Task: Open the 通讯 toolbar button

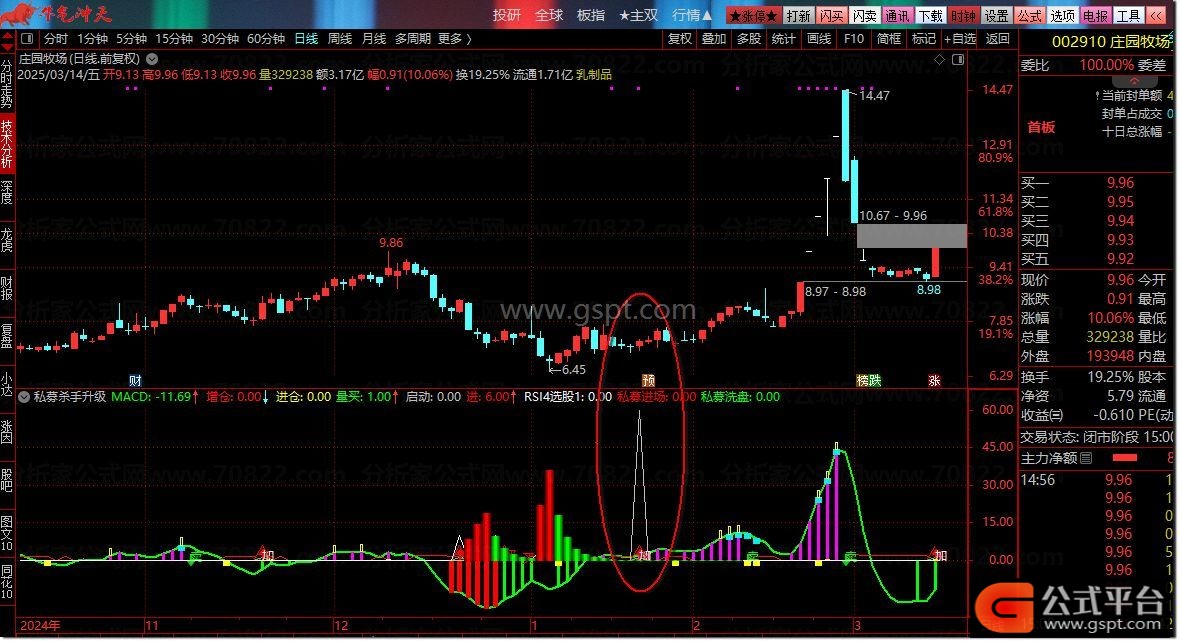Action: click(x=897, y=16)
